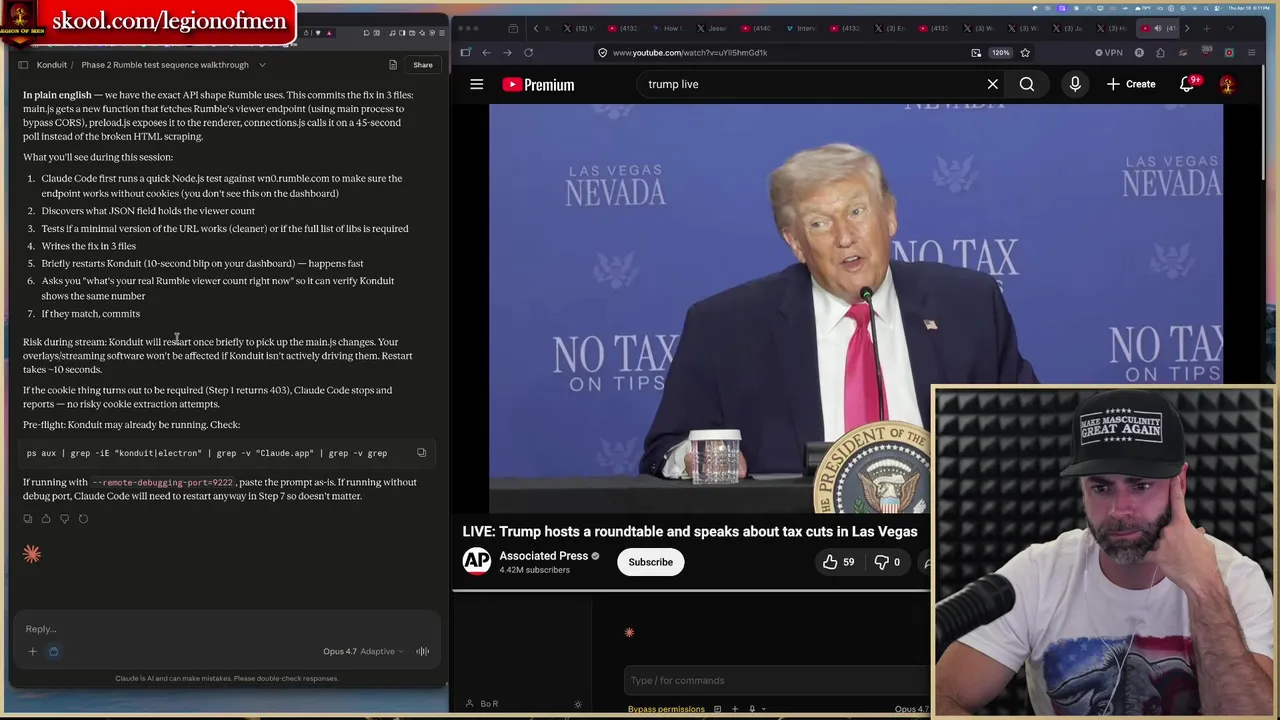Click the youtube.com address bar
1280x720 pixels.
780,52
